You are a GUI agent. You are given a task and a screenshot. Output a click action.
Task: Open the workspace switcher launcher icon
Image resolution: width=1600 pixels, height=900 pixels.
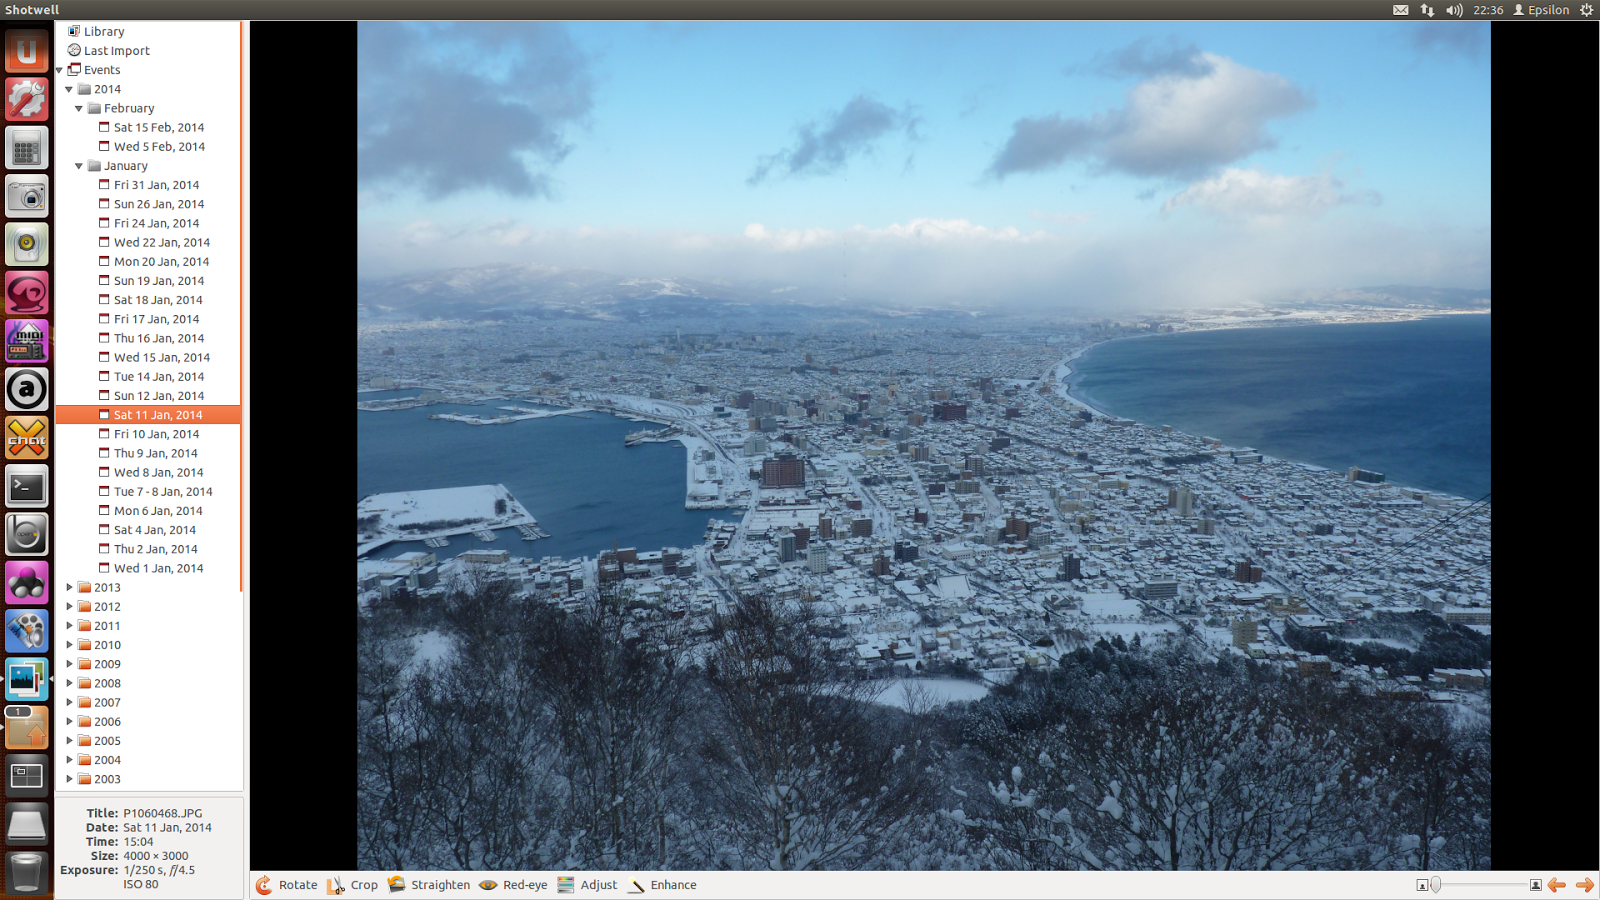click(x=27, y=776)
